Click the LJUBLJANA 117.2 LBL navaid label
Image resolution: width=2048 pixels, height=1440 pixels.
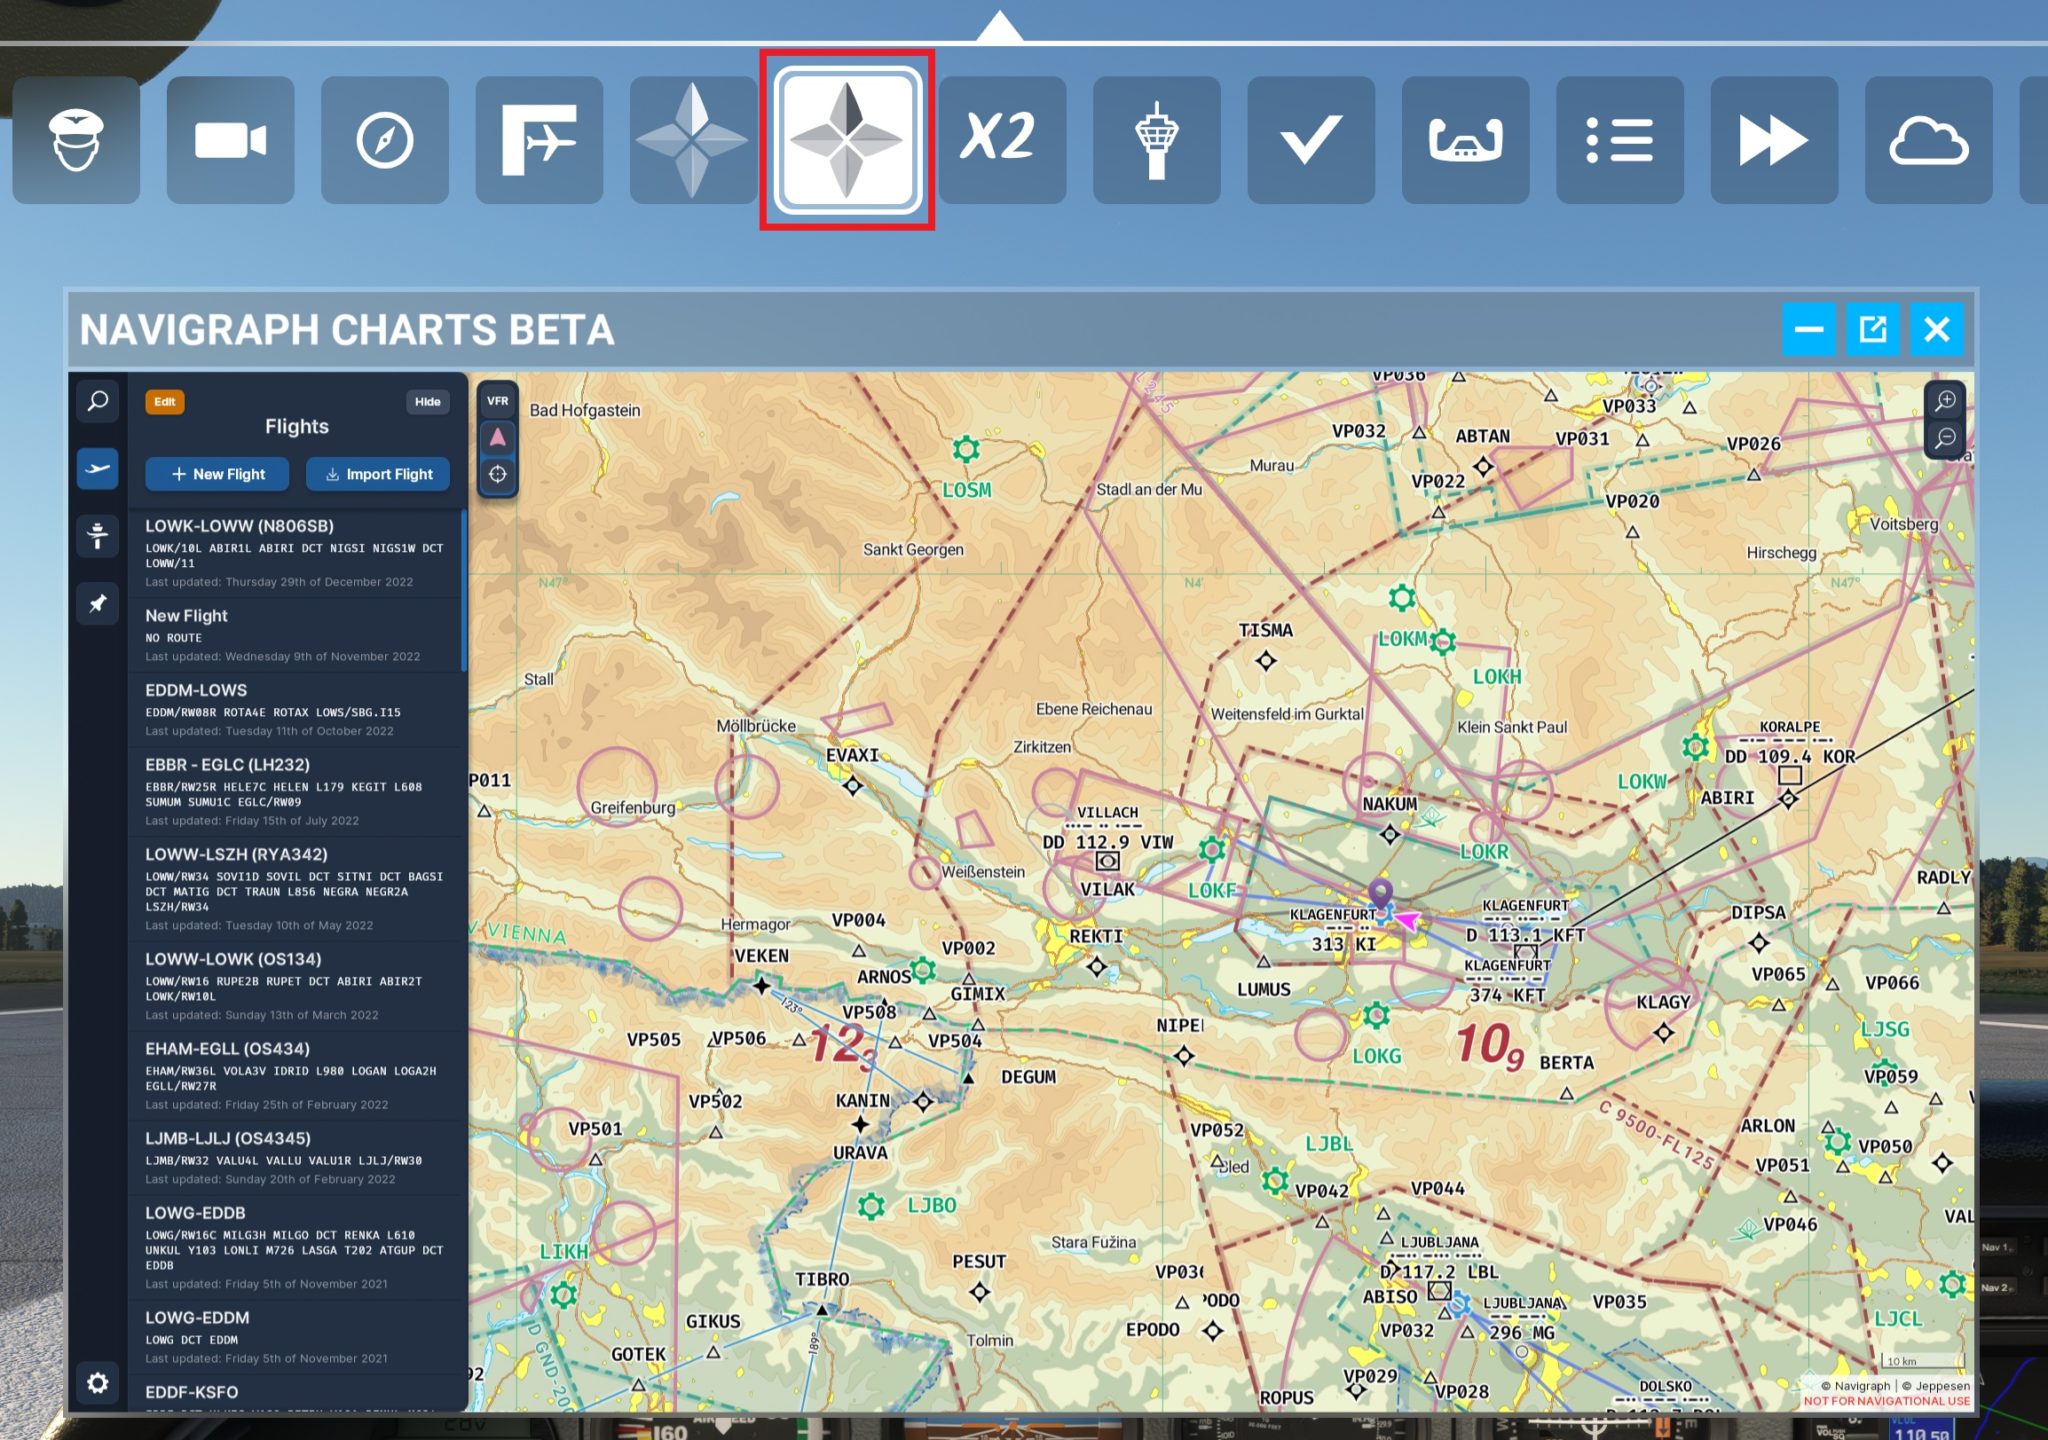point(1440,1259)
